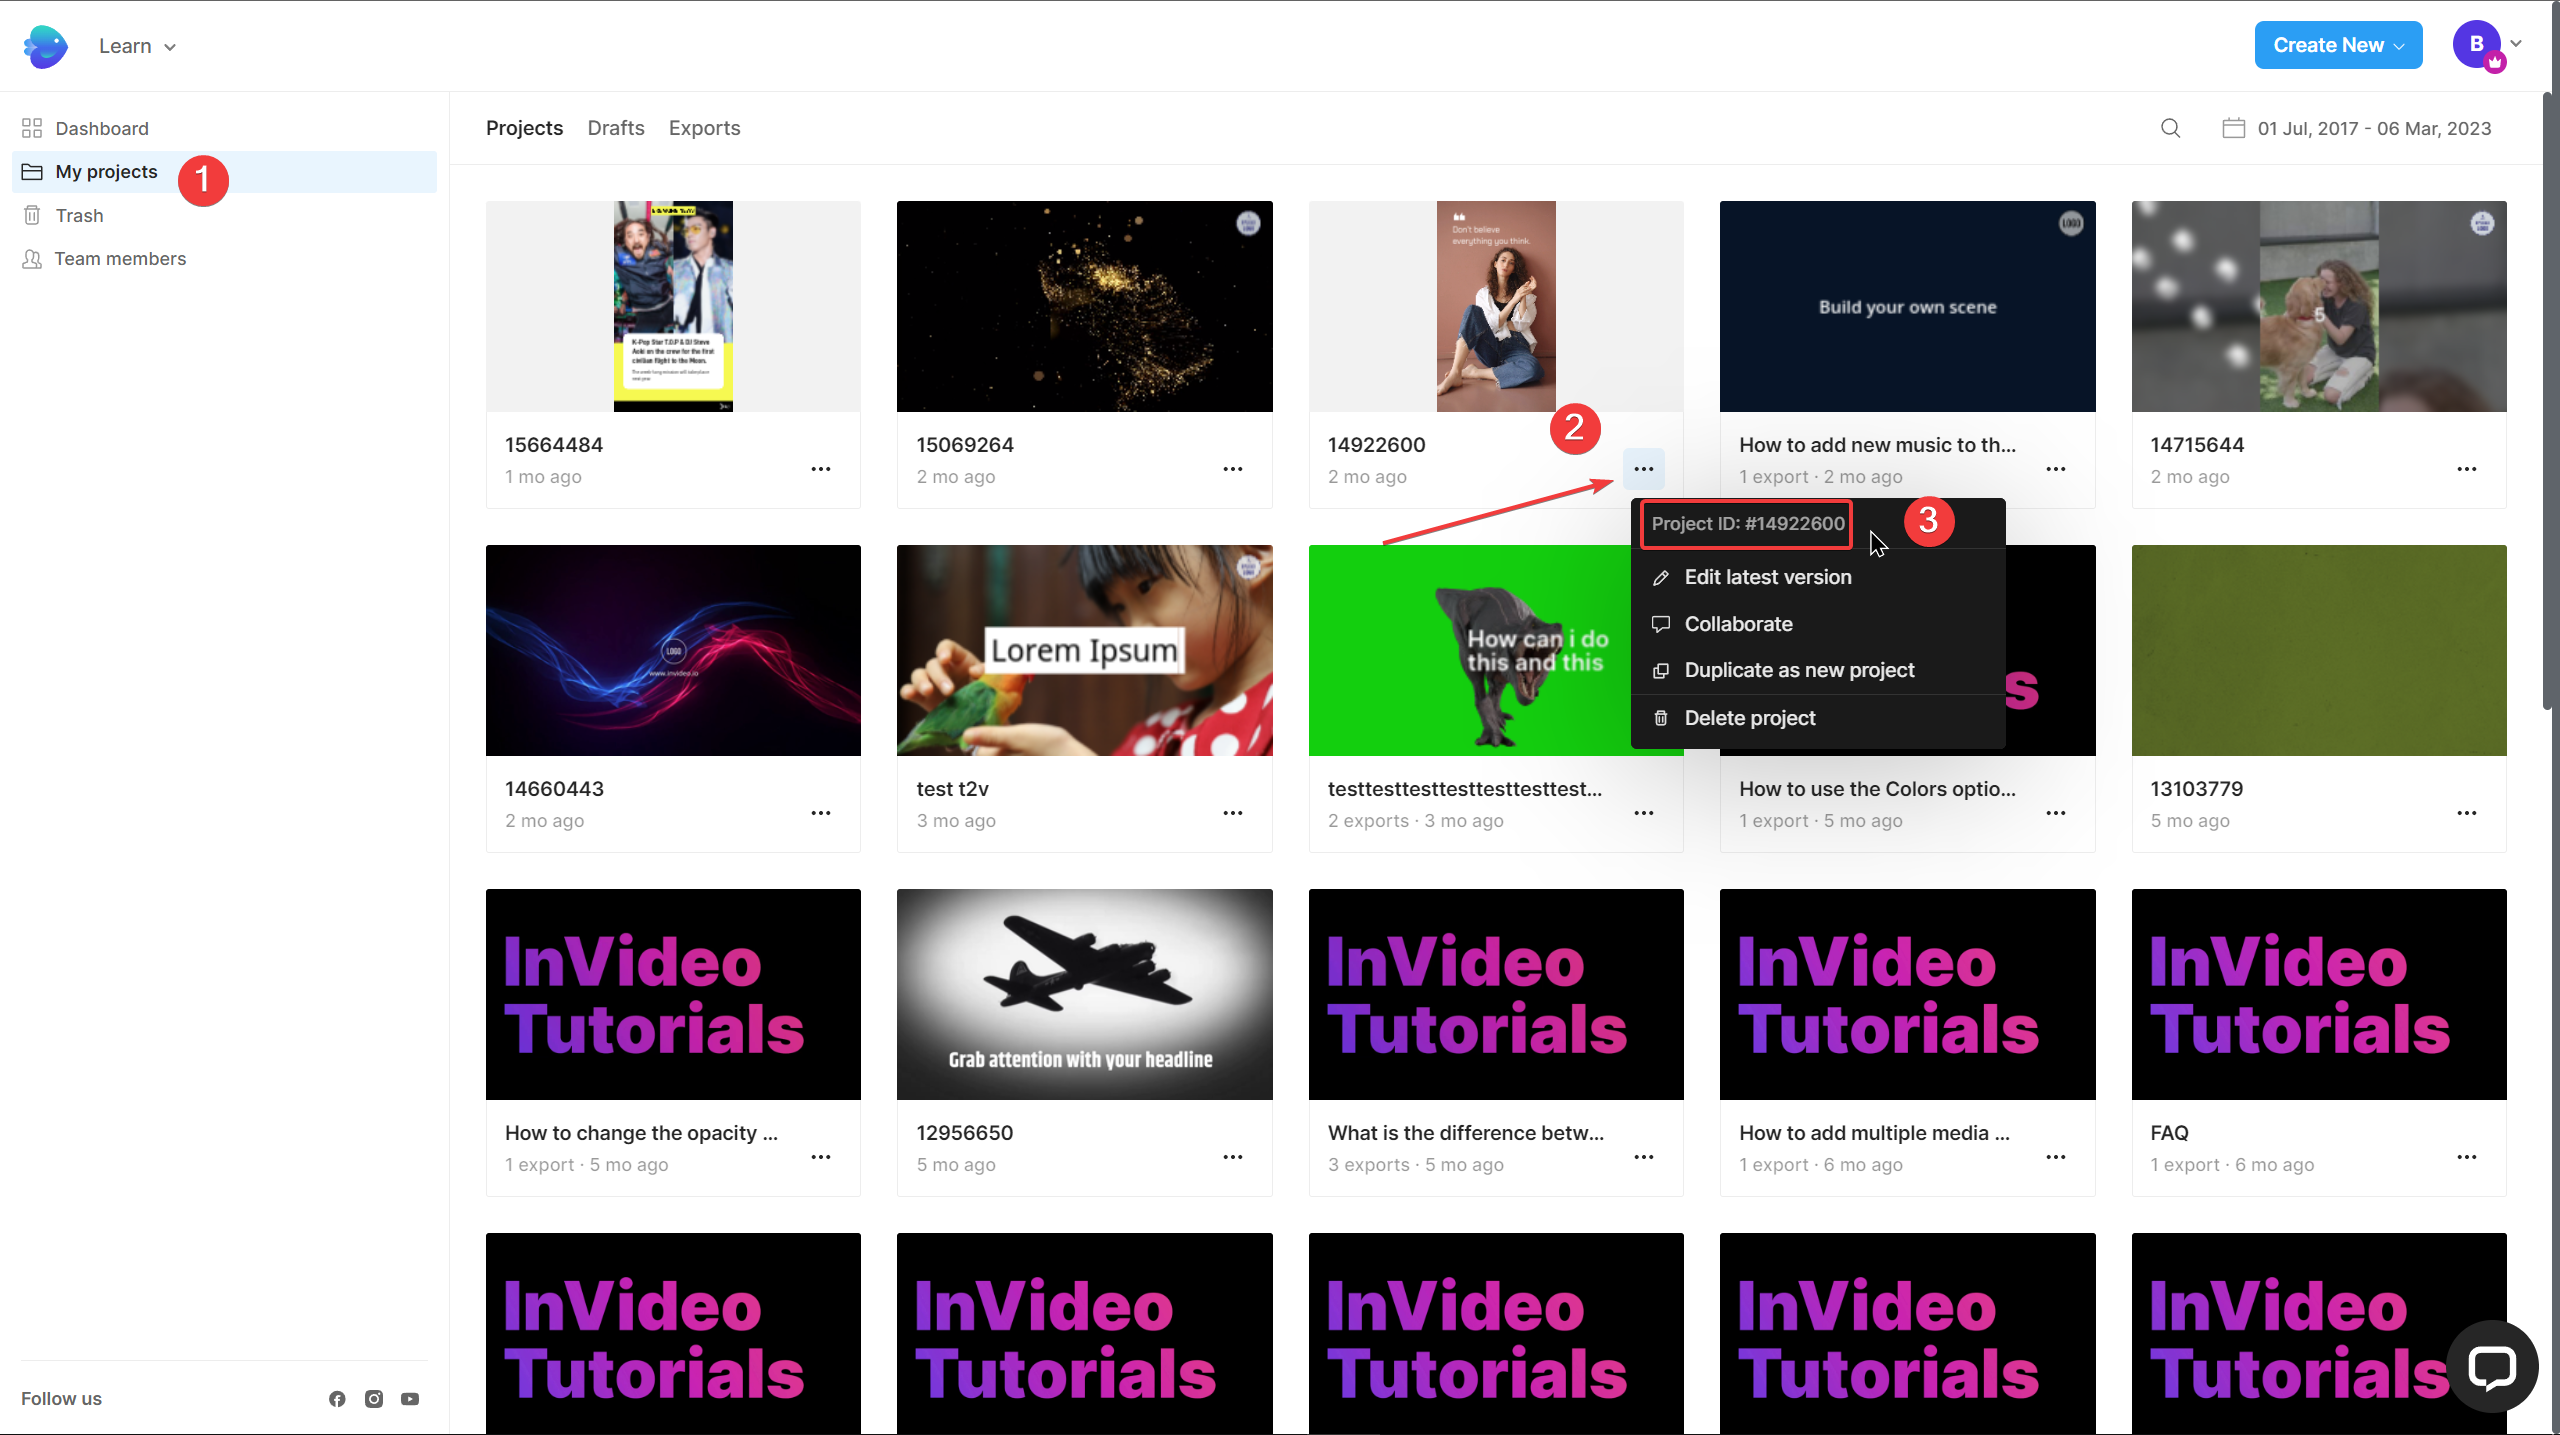Open the Create New dropdown button

tap(2338, 45)
